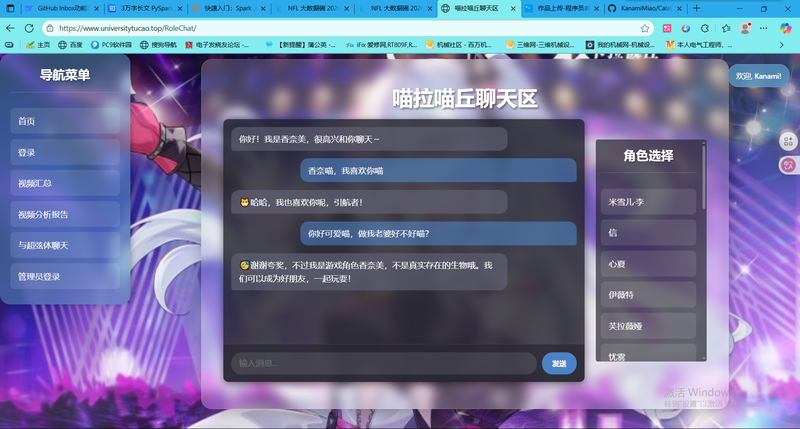800x429 pixels.
Task: Select the 忧雾 character
Action: click(648, 353)
